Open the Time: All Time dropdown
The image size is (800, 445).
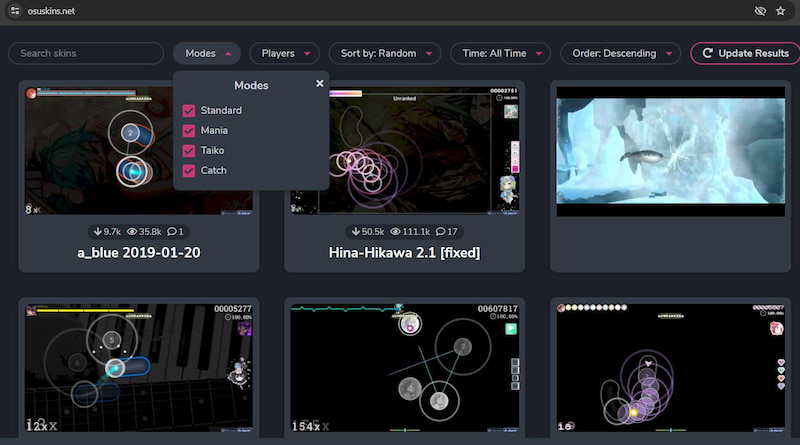(x=501, y=53)
